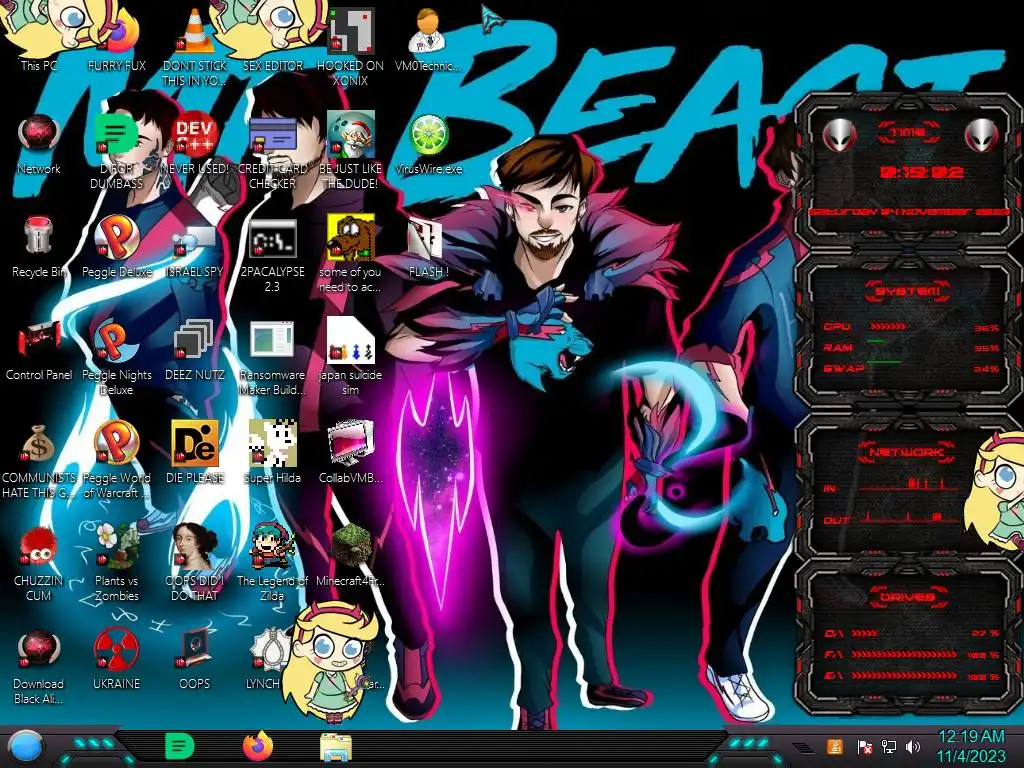The height and width of the screenshot is (768, 1024).
Task: Launch Peggle Deluxe
Action: coord(116,238)
